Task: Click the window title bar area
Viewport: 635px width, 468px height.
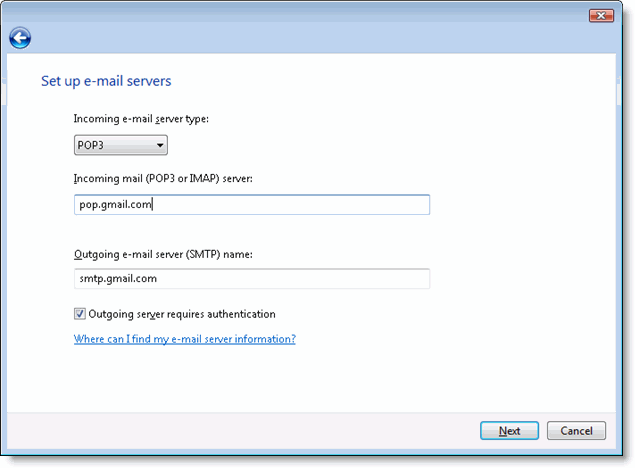Action: [300, 16]
